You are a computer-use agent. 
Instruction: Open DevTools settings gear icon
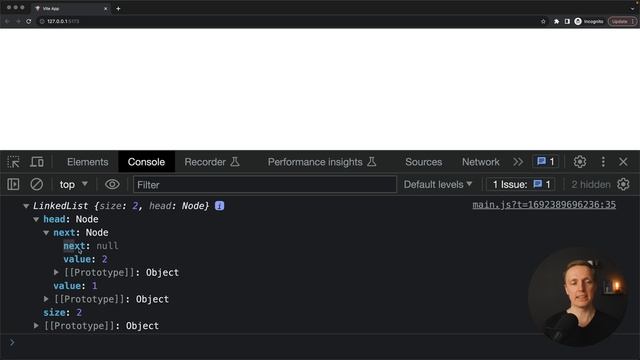point(580,162)
